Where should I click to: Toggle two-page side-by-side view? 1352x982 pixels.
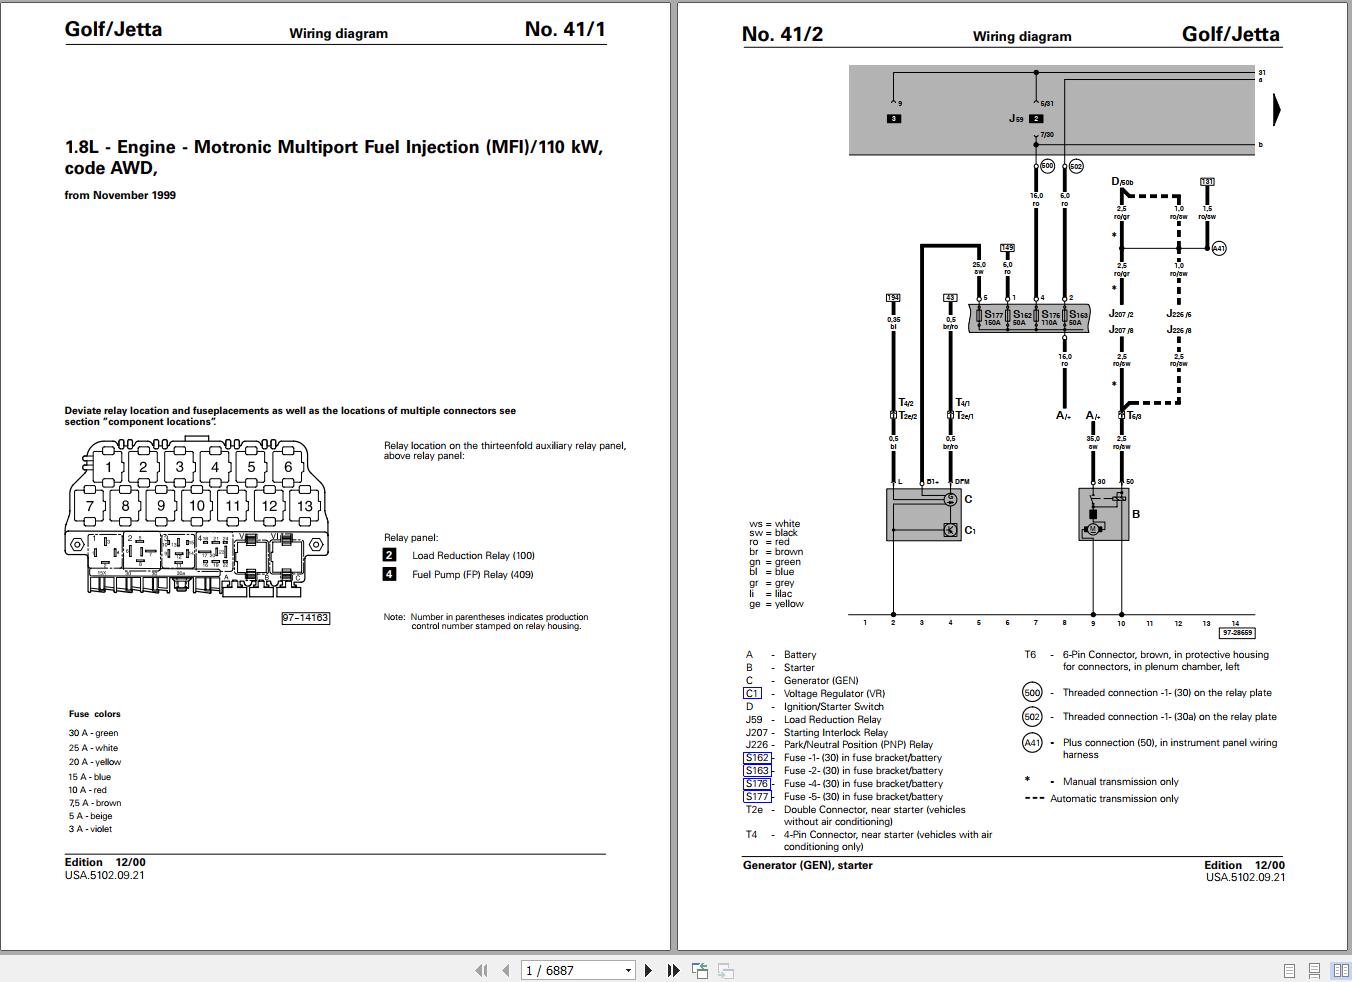click(1339, 971)
